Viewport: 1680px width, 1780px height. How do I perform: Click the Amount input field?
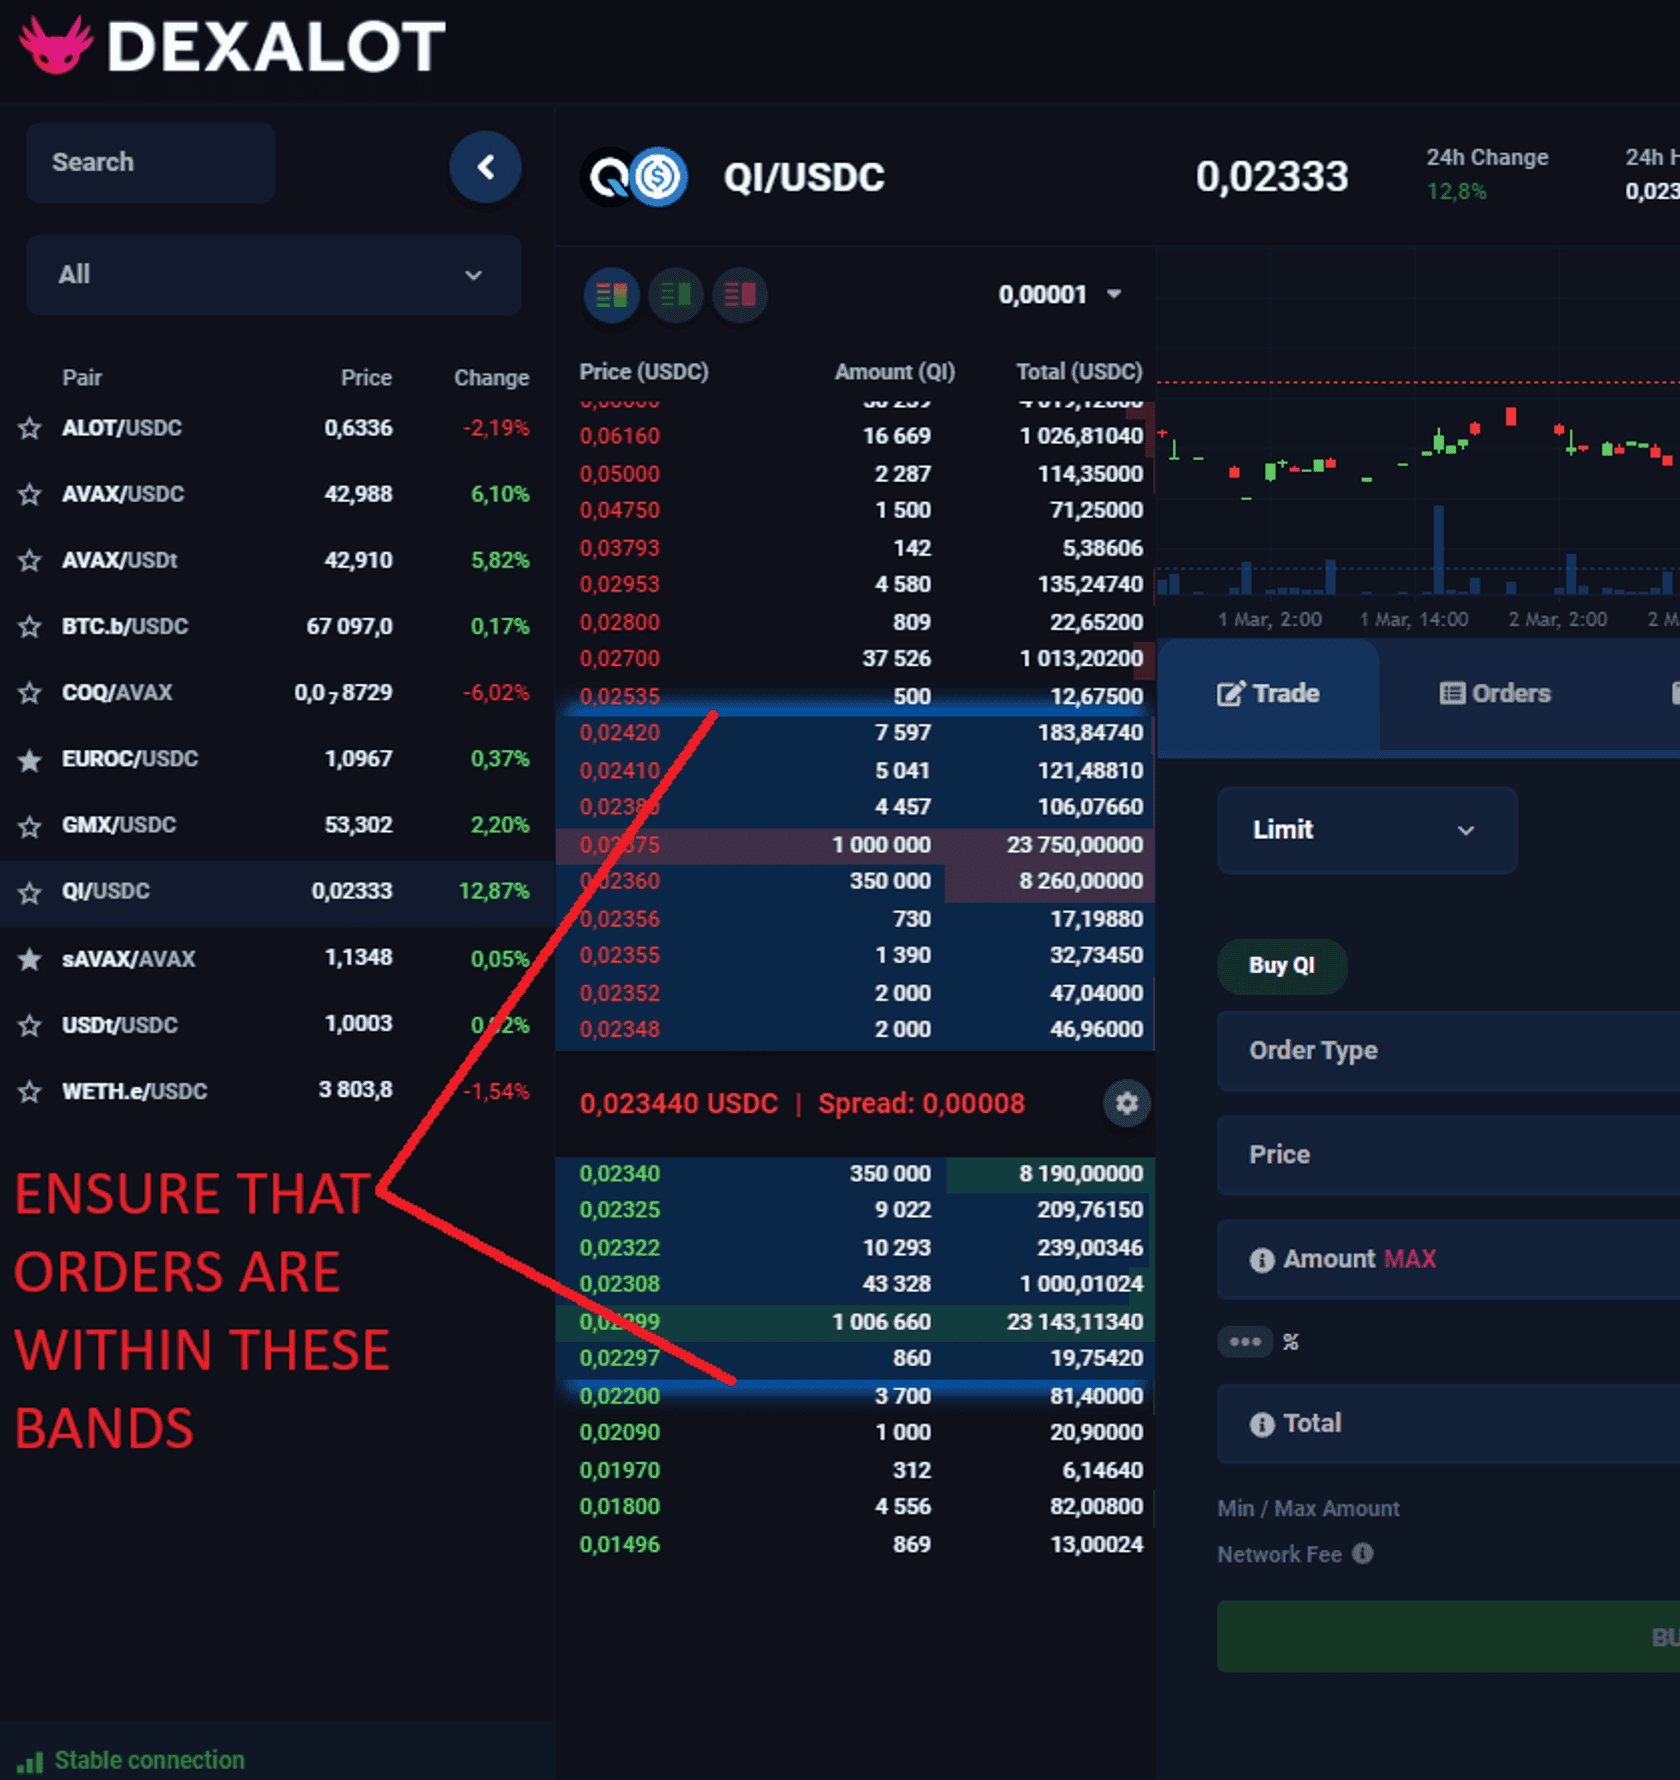click(1448, 1259)
